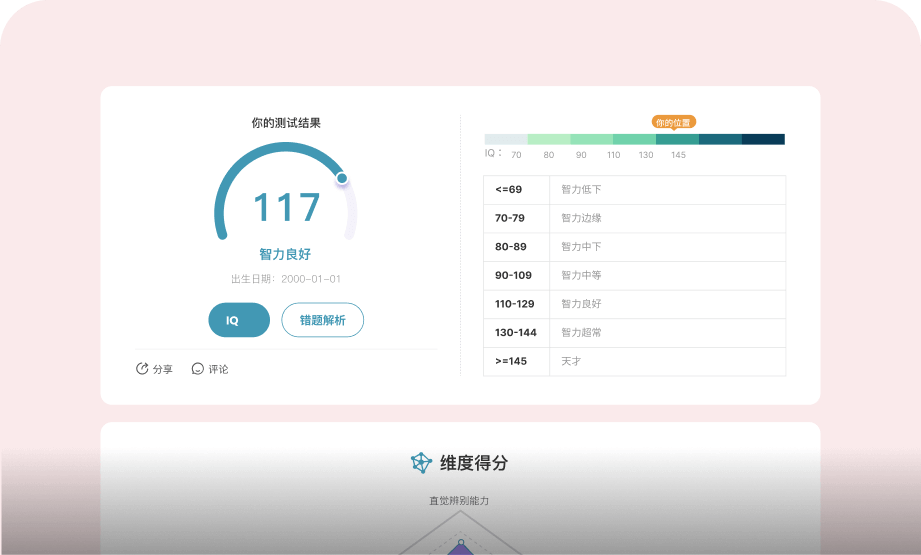Open 错题解析 wrong-answer analysis
Viewport: 921px width, 555px height.
(322, 320)
